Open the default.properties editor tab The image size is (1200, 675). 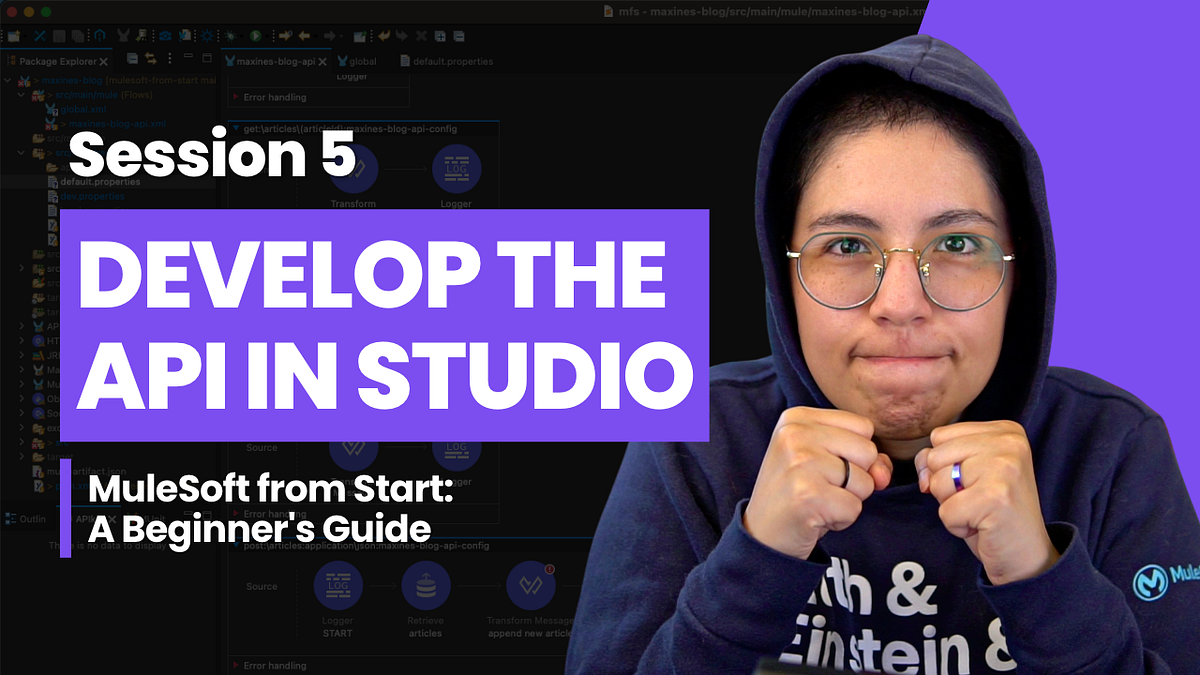[452, 61]
